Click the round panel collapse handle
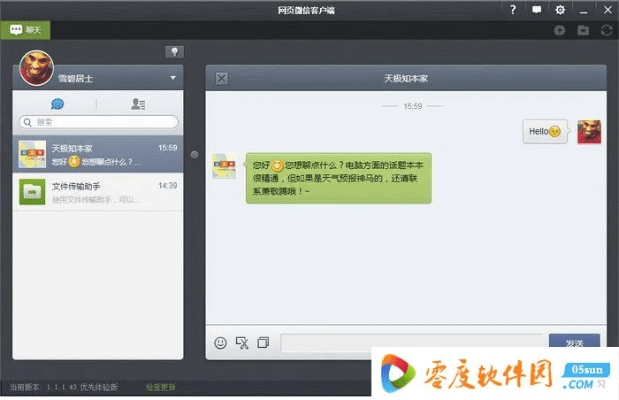619x400 pixels. pos(194,154)
